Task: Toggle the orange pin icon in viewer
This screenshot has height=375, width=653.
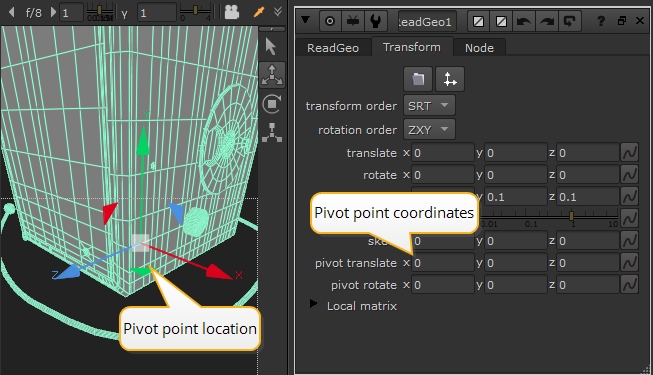Action: (259, 12)
